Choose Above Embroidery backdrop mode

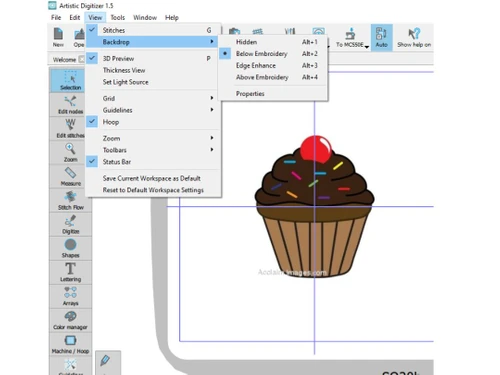[273, 77]
